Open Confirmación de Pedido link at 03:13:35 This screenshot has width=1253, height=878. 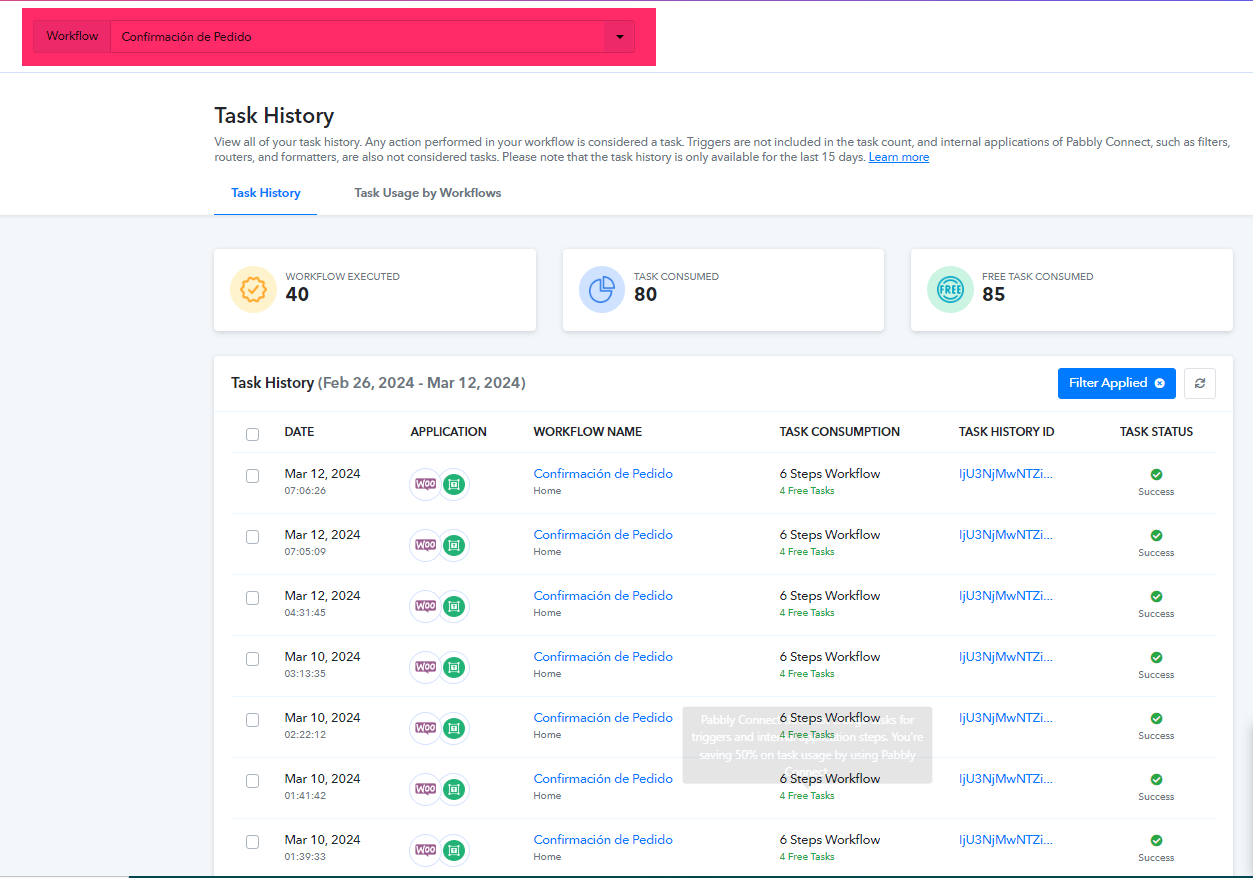(603, 657)
